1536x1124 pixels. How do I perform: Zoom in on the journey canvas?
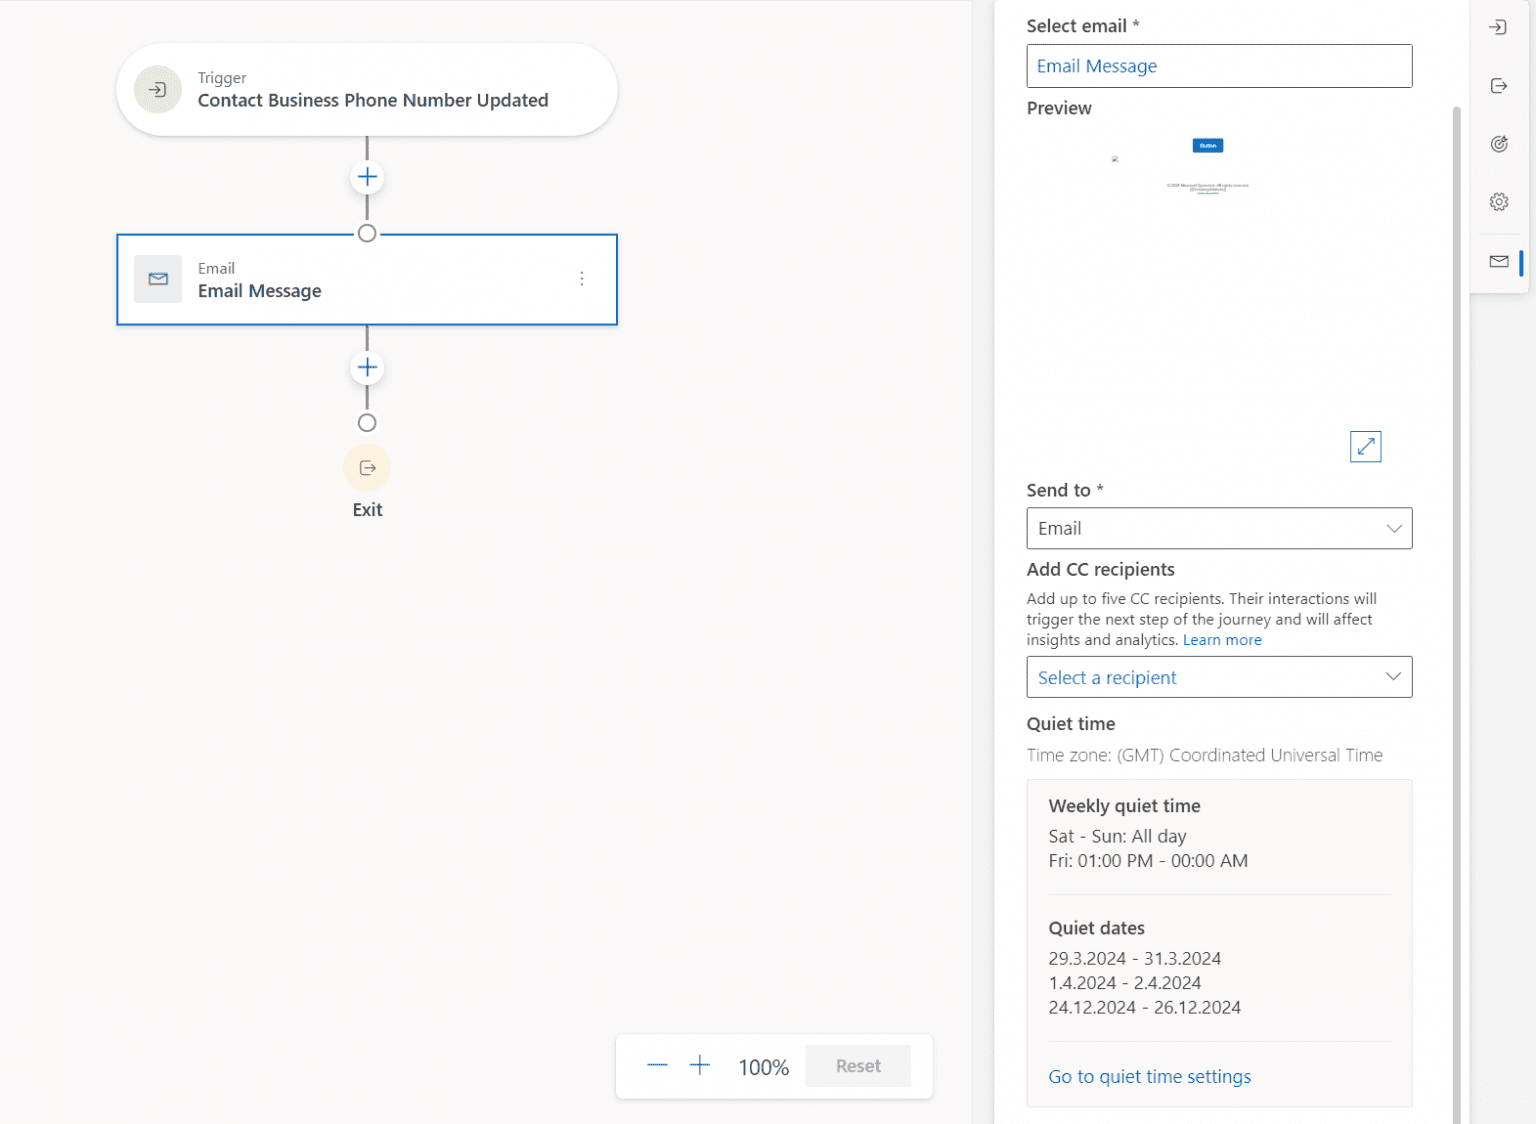tap(700, 1065)
